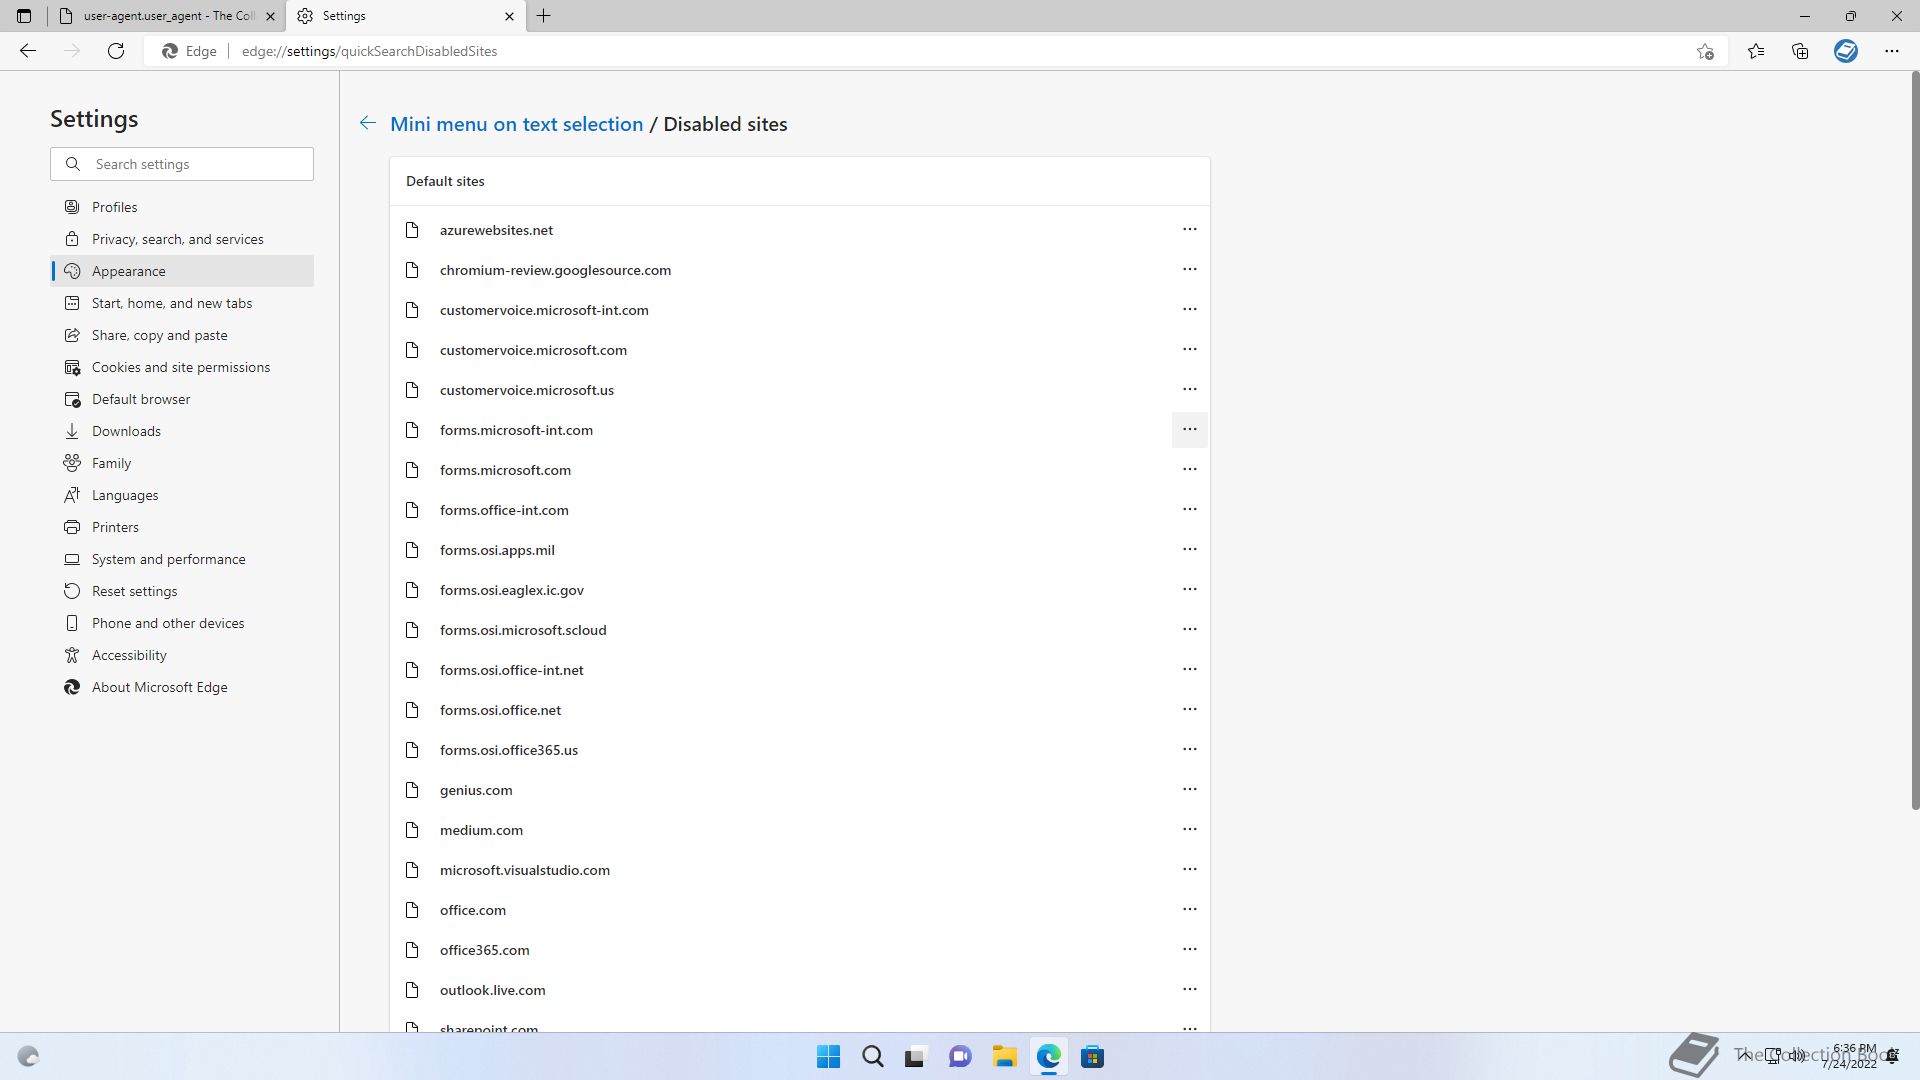Open more options for chromium-review.googlesource.com
Viewport: 1920px width, 1080px height.
point(1189,269)
